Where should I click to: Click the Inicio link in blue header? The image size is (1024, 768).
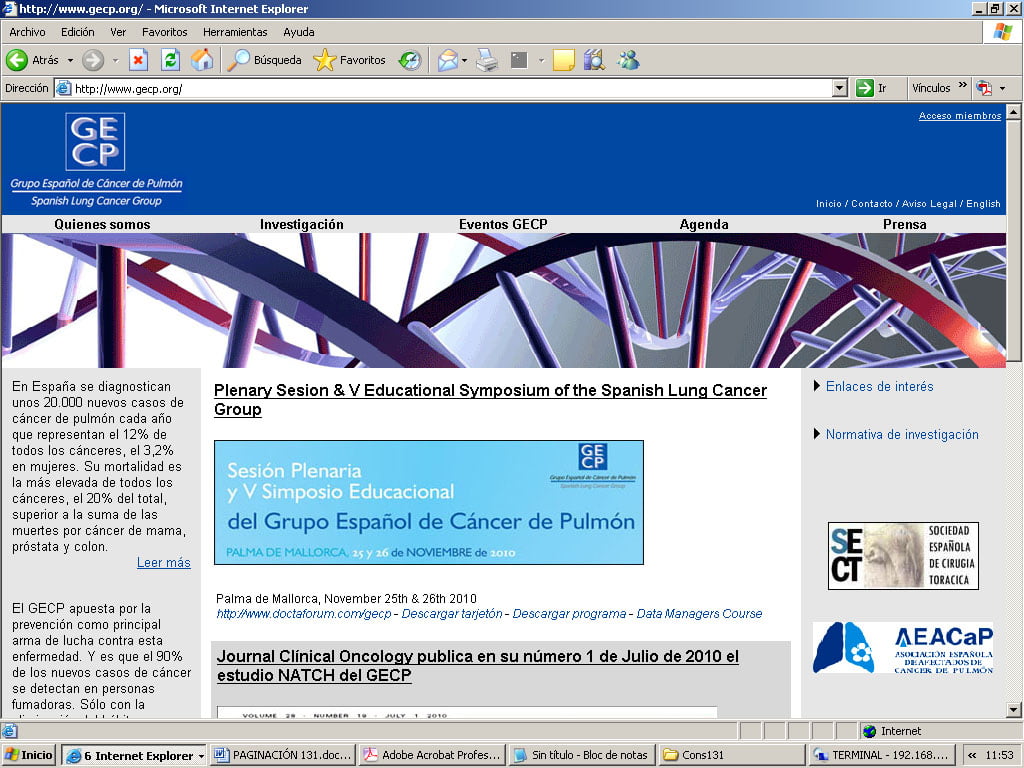[829, 204]
